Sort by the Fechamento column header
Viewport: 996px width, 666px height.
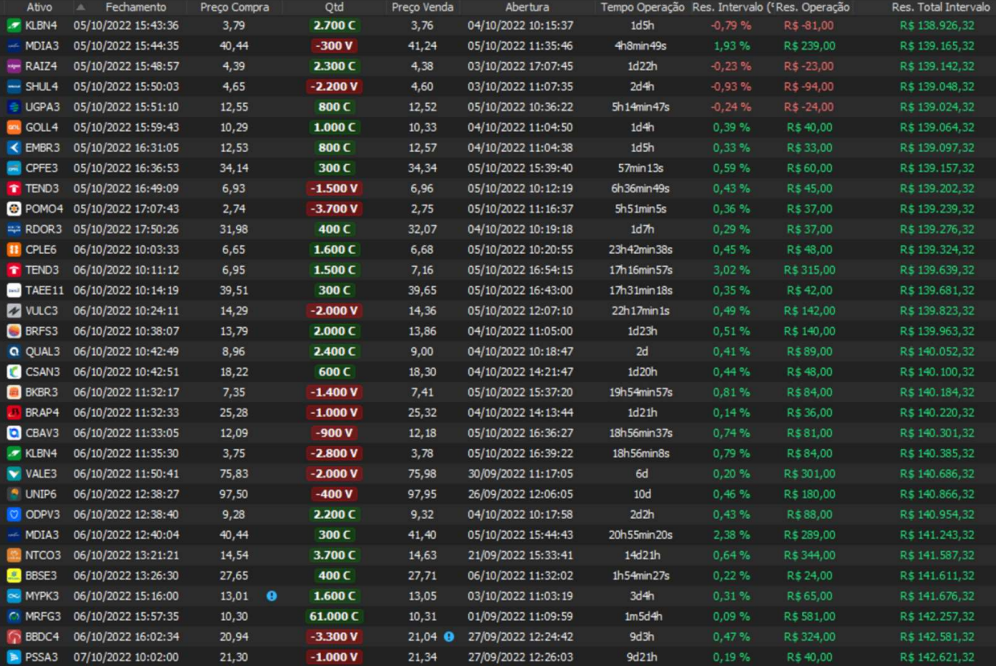click(135, 7)
